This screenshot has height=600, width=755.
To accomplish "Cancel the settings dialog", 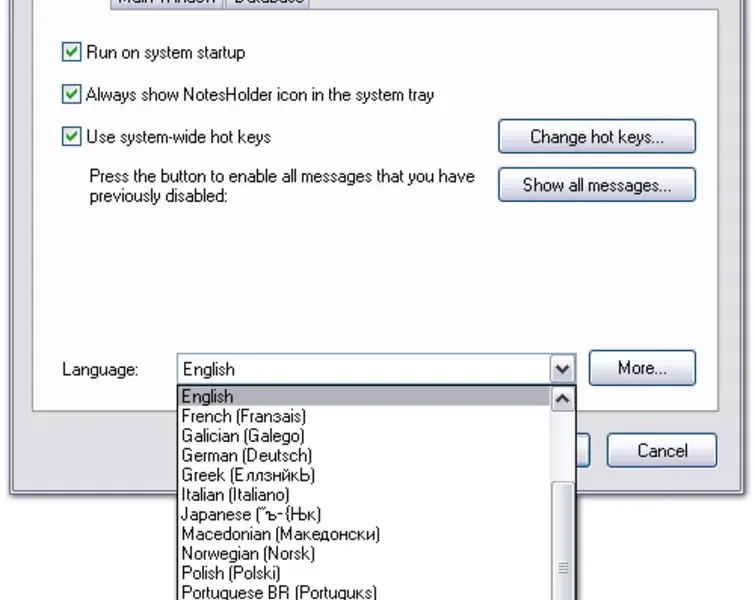I will coord(662,451).
